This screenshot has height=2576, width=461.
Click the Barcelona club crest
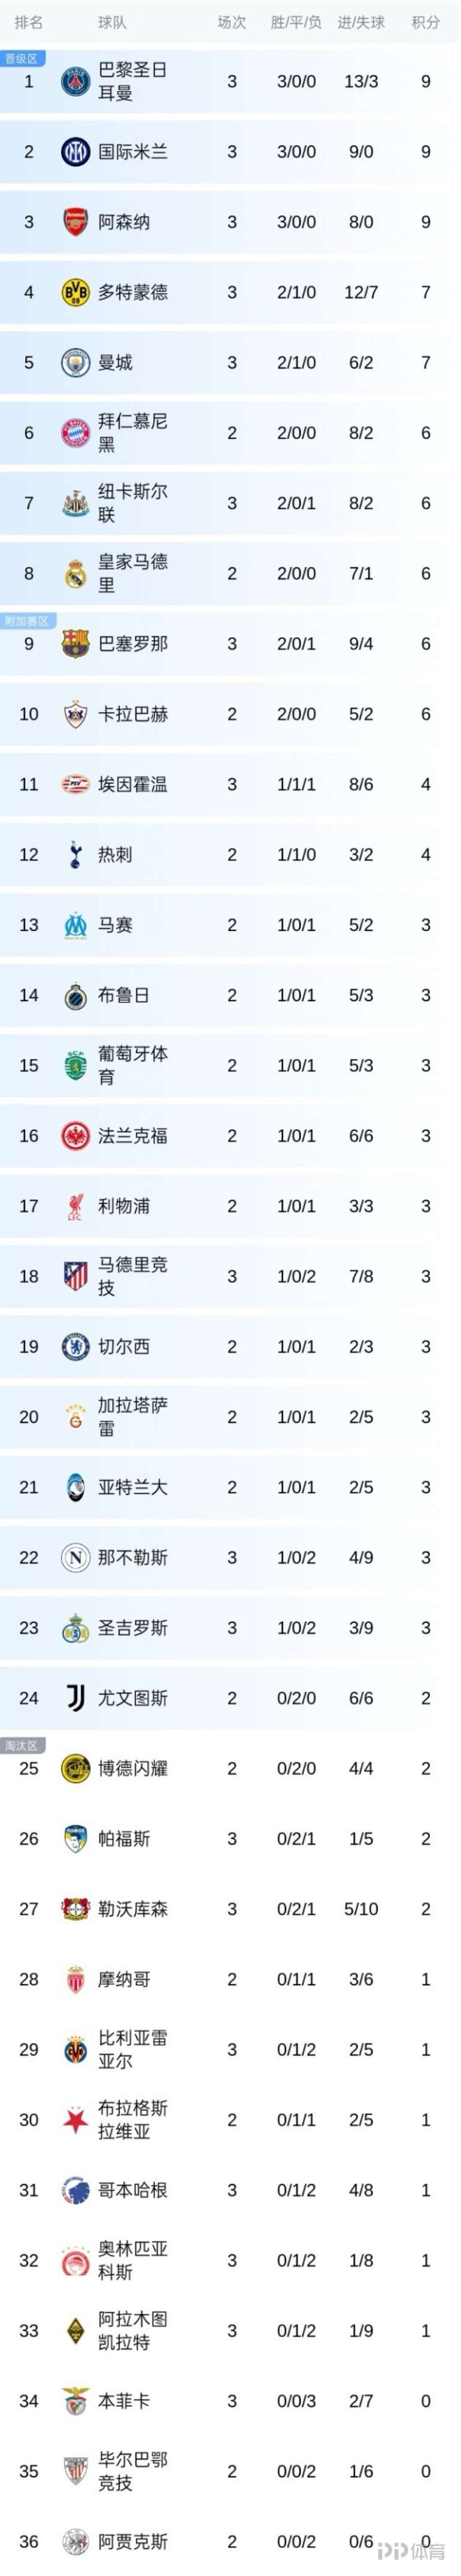[x=75, y=644]
